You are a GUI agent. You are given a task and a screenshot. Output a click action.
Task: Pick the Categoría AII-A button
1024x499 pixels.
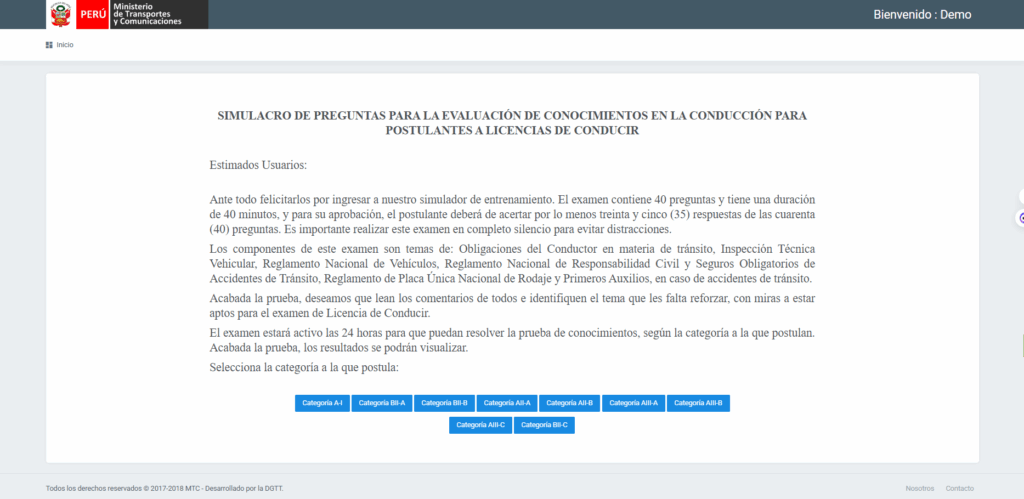pos(507,403)
